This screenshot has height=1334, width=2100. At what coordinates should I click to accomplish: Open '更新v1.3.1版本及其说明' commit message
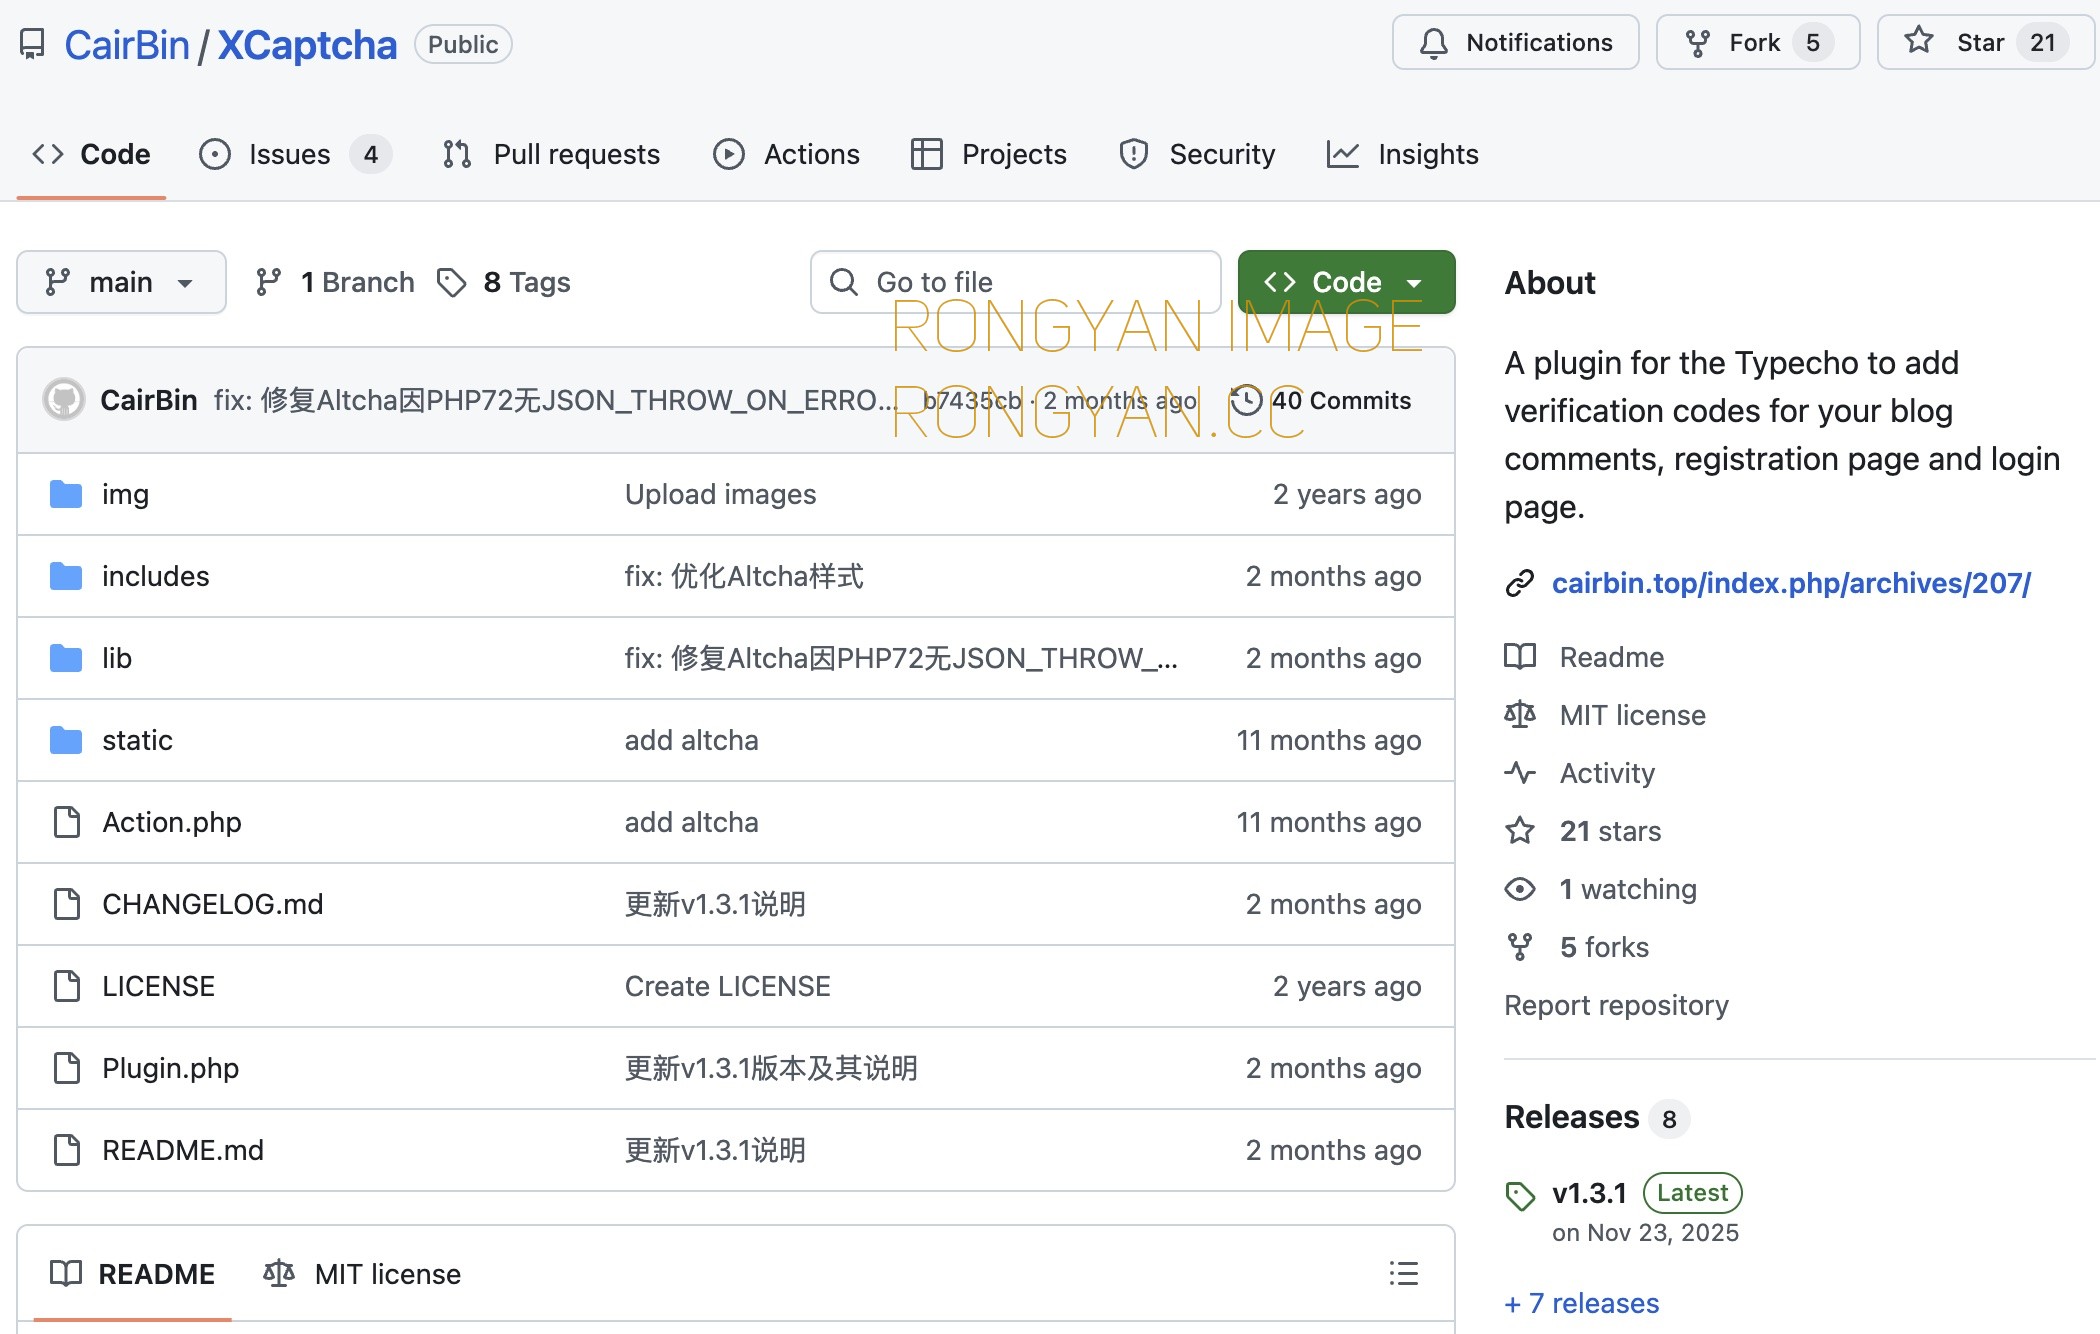coord(771,1068)
